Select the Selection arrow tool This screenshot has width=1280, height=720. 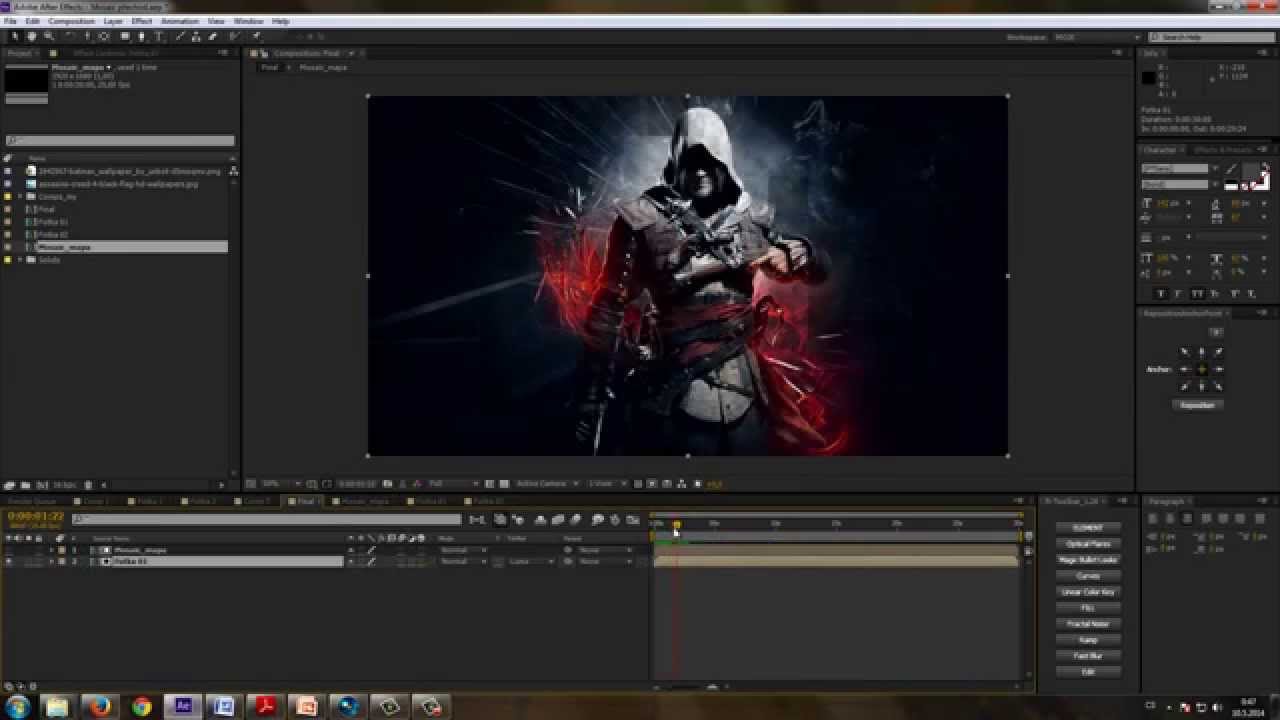pos(15,37)
